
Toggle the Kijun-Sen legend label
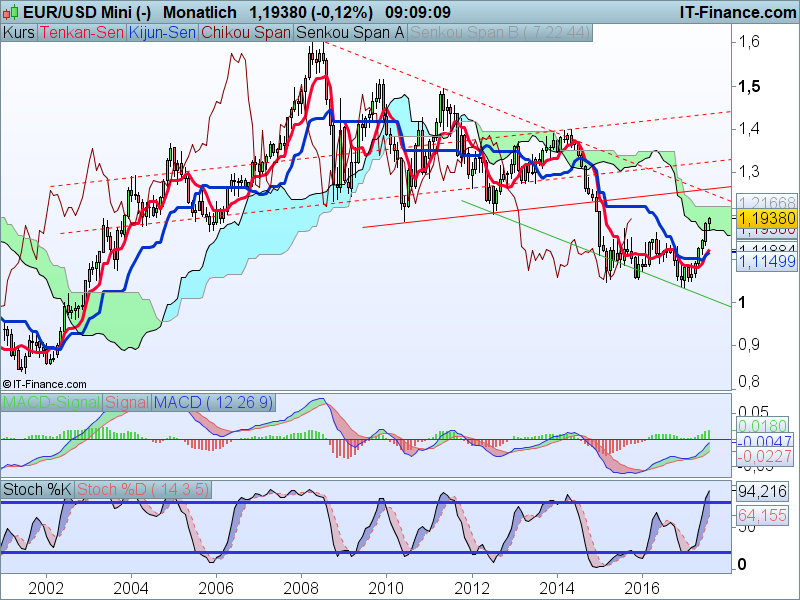click(x=162, y=33)
